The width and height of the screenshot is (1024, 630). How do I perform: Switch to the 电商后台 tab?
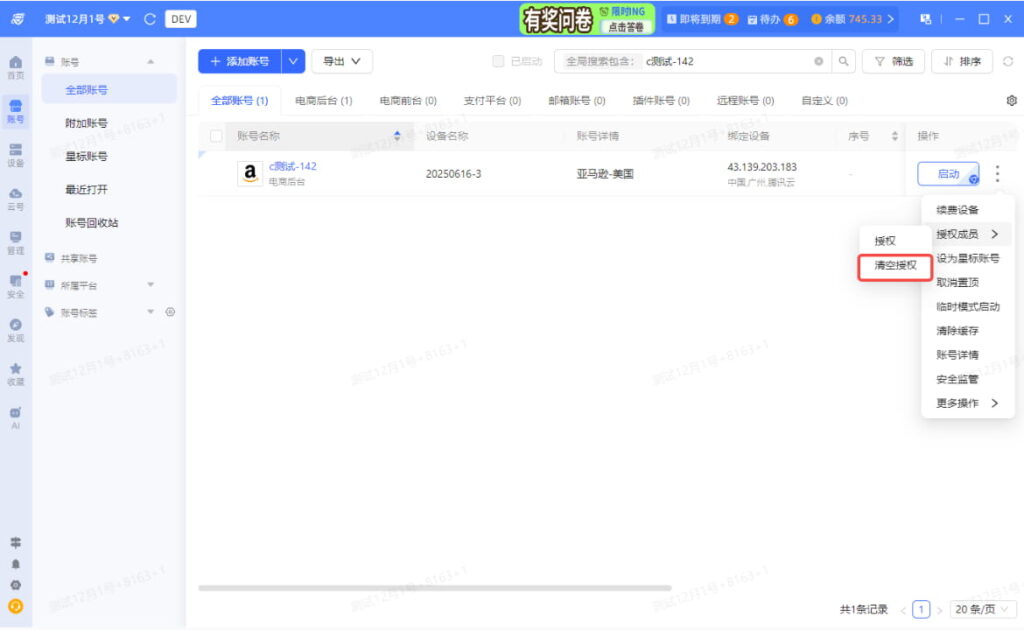click(x=322, y=100)
